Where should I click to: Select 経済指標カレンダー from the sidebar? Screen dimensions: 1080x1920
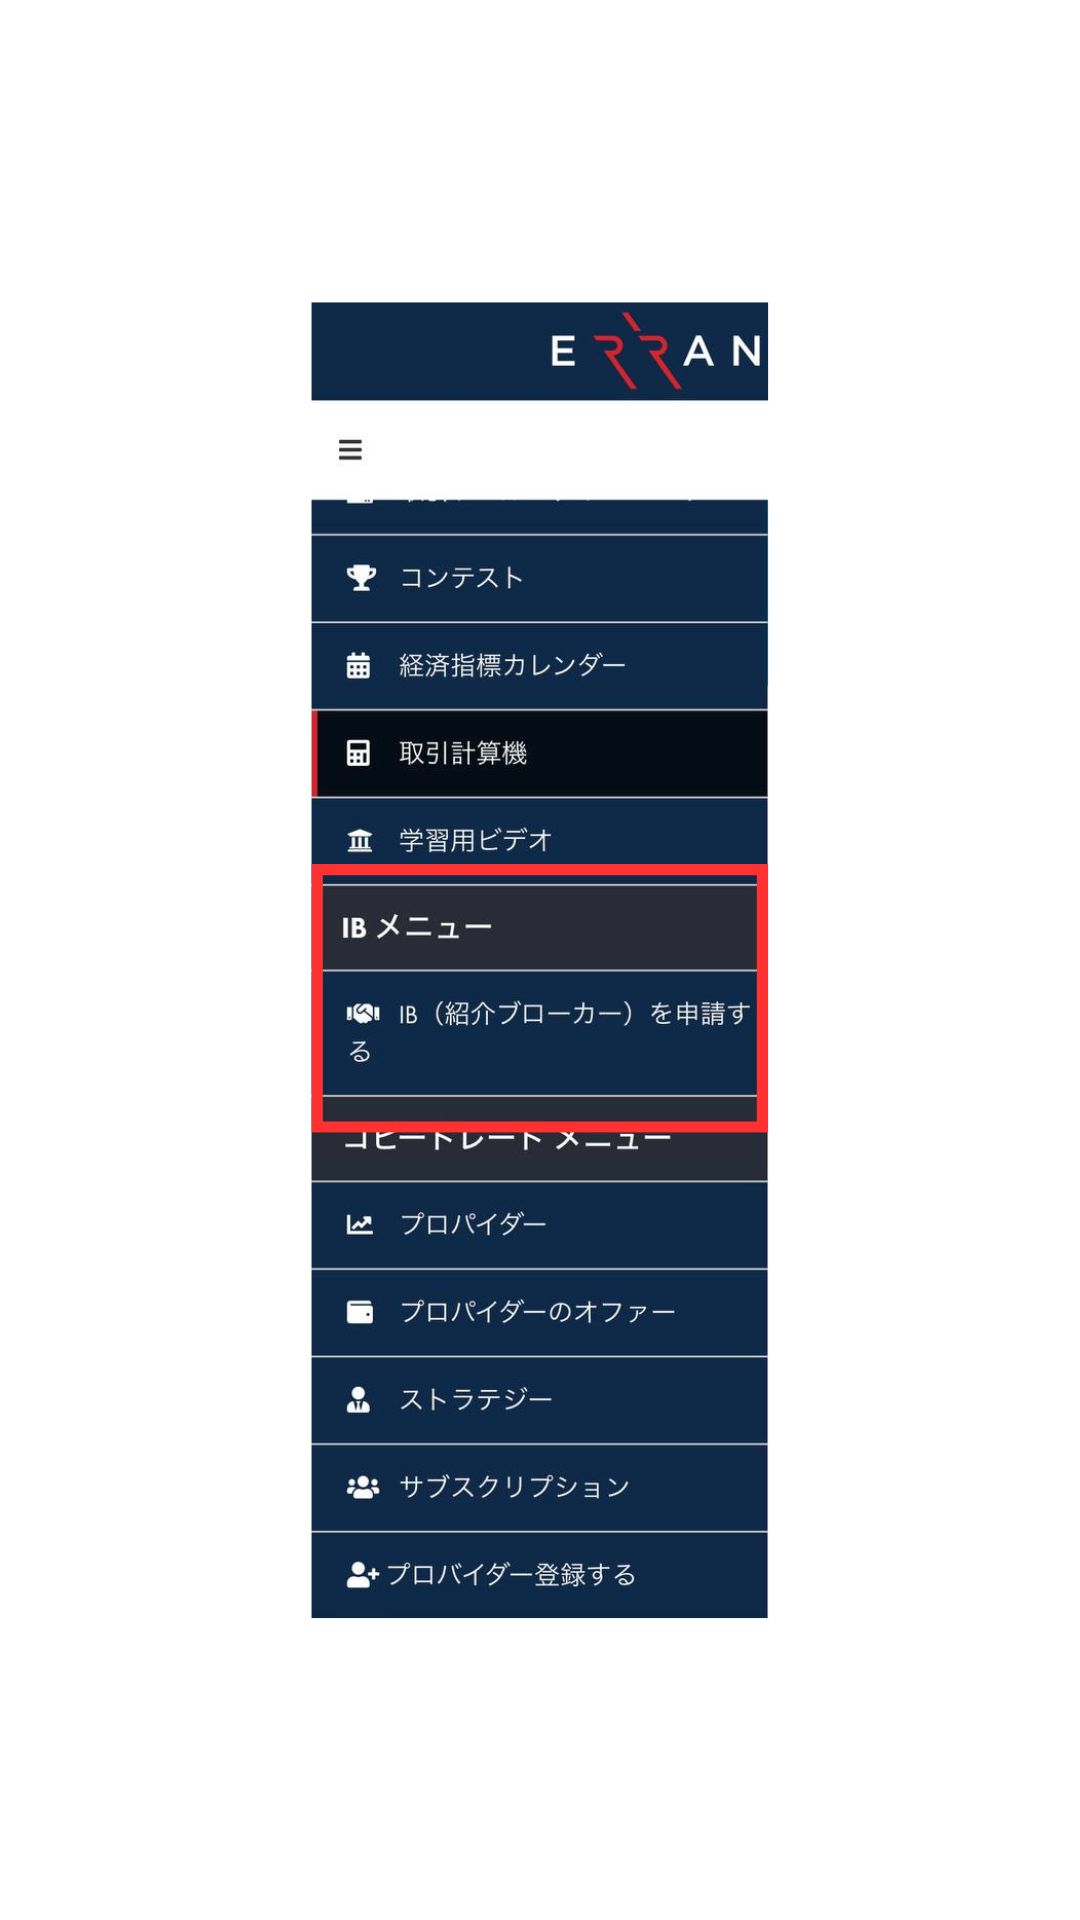(540, 666)
